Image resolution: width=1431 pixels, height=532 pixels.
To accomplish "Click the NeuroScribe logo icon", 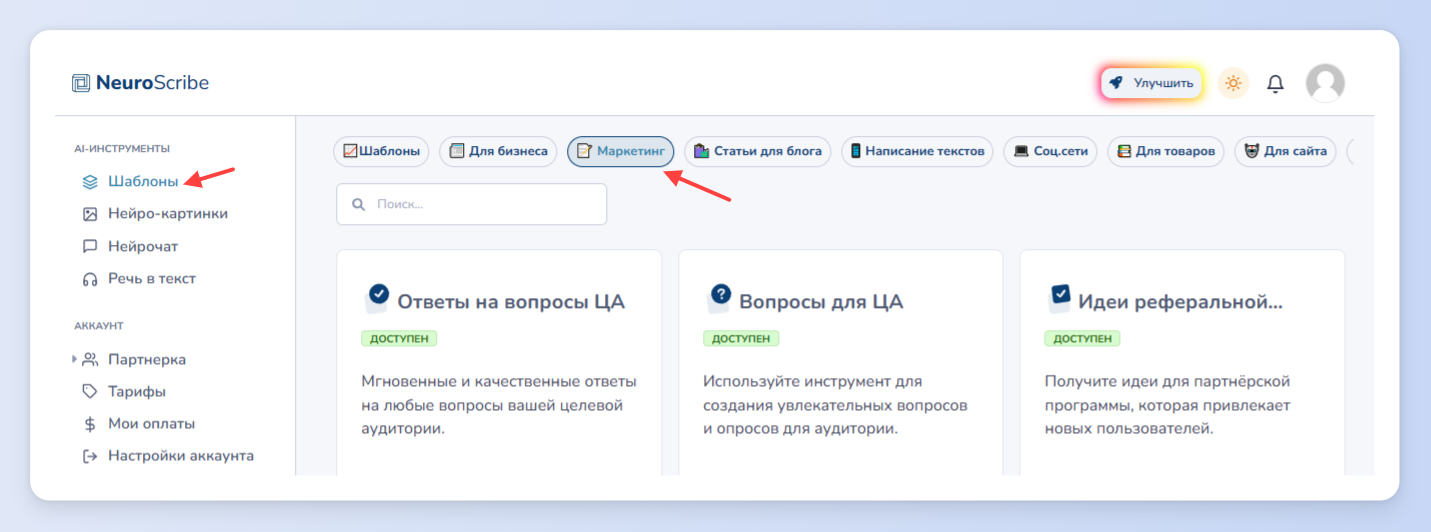I will (81, 83).
